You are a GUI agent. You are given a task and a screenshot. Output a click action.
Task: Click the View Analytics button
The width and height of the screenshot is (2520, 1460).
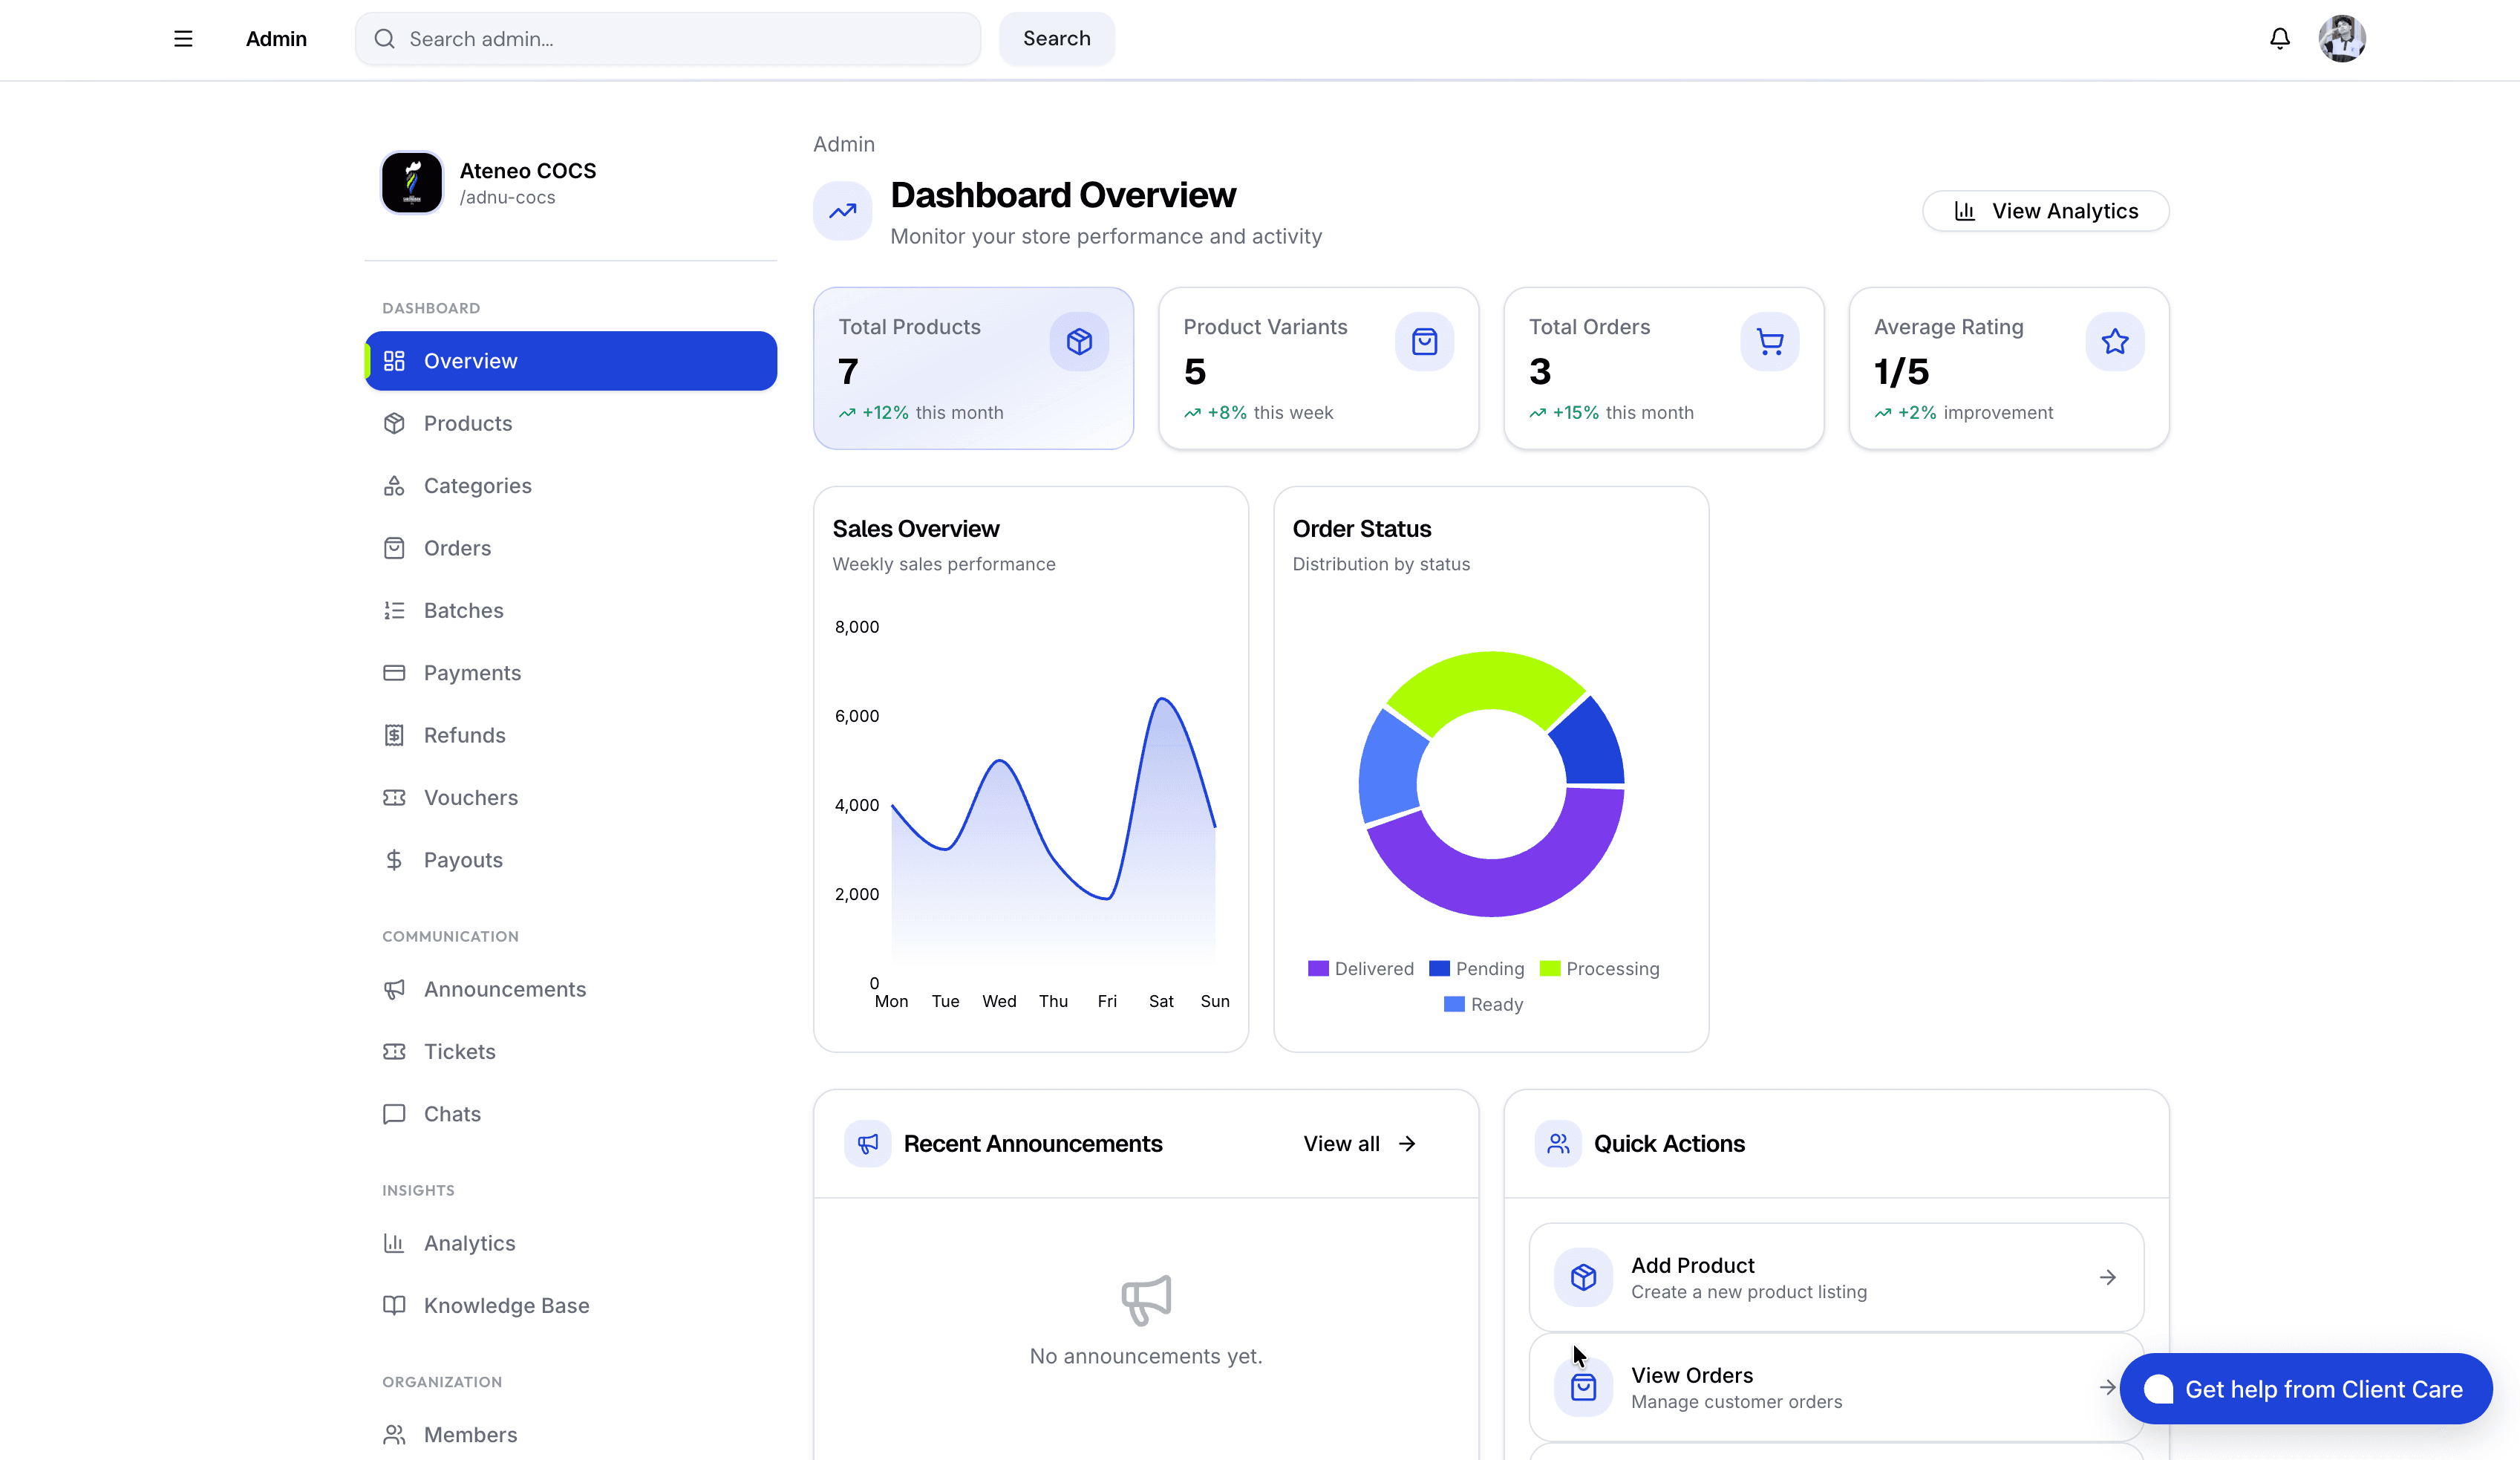pyautogui.click(x=2045, y=211)
